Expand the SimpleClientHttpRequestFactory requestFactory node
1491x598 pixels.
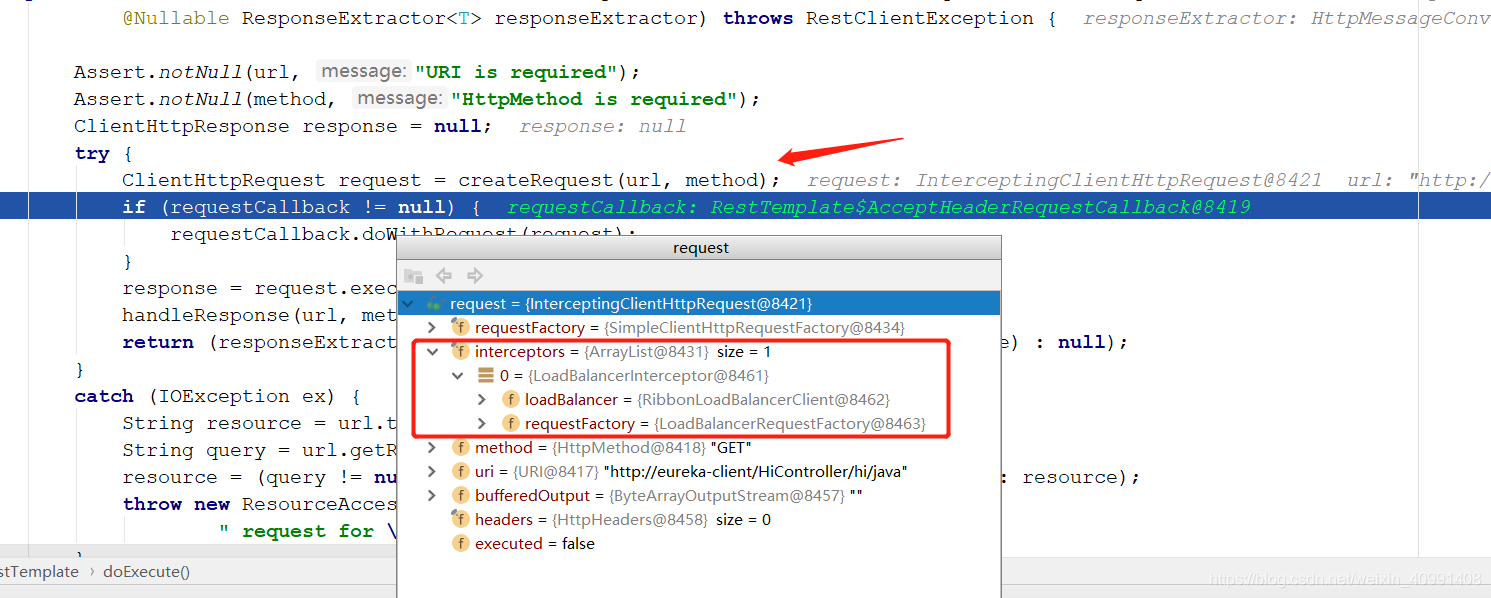pyautogui.click(x=432, y=327)
